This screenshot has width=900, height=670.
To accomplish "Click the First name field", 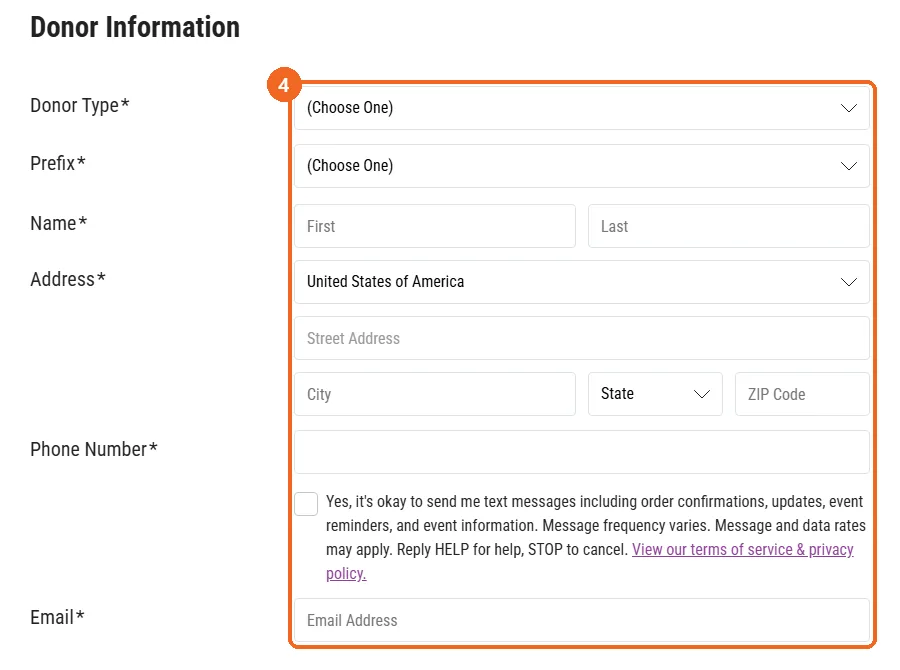I will coord(435,226).
